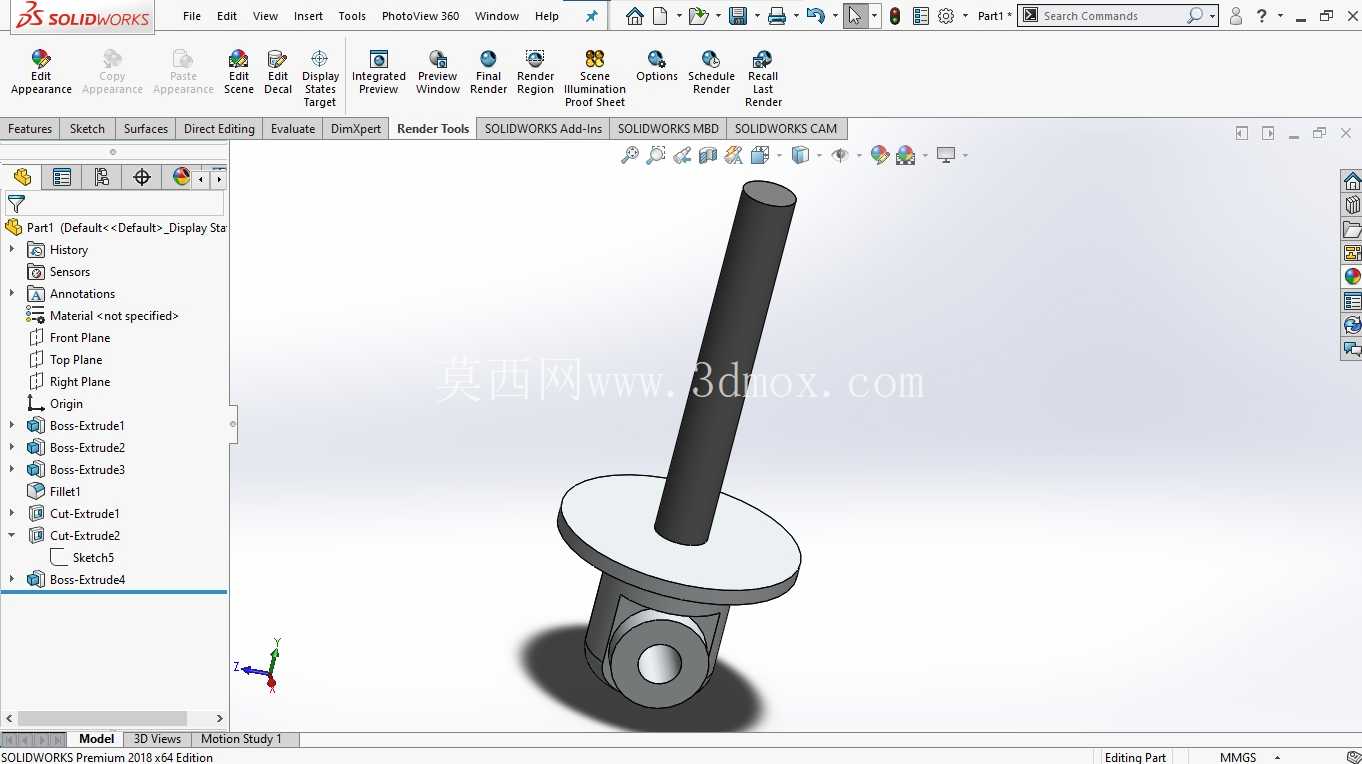Image resolution: width=1362 pixels, height=764 pixels.
Task: Switch to the Evaluate tab
Action: click(293, 129)
